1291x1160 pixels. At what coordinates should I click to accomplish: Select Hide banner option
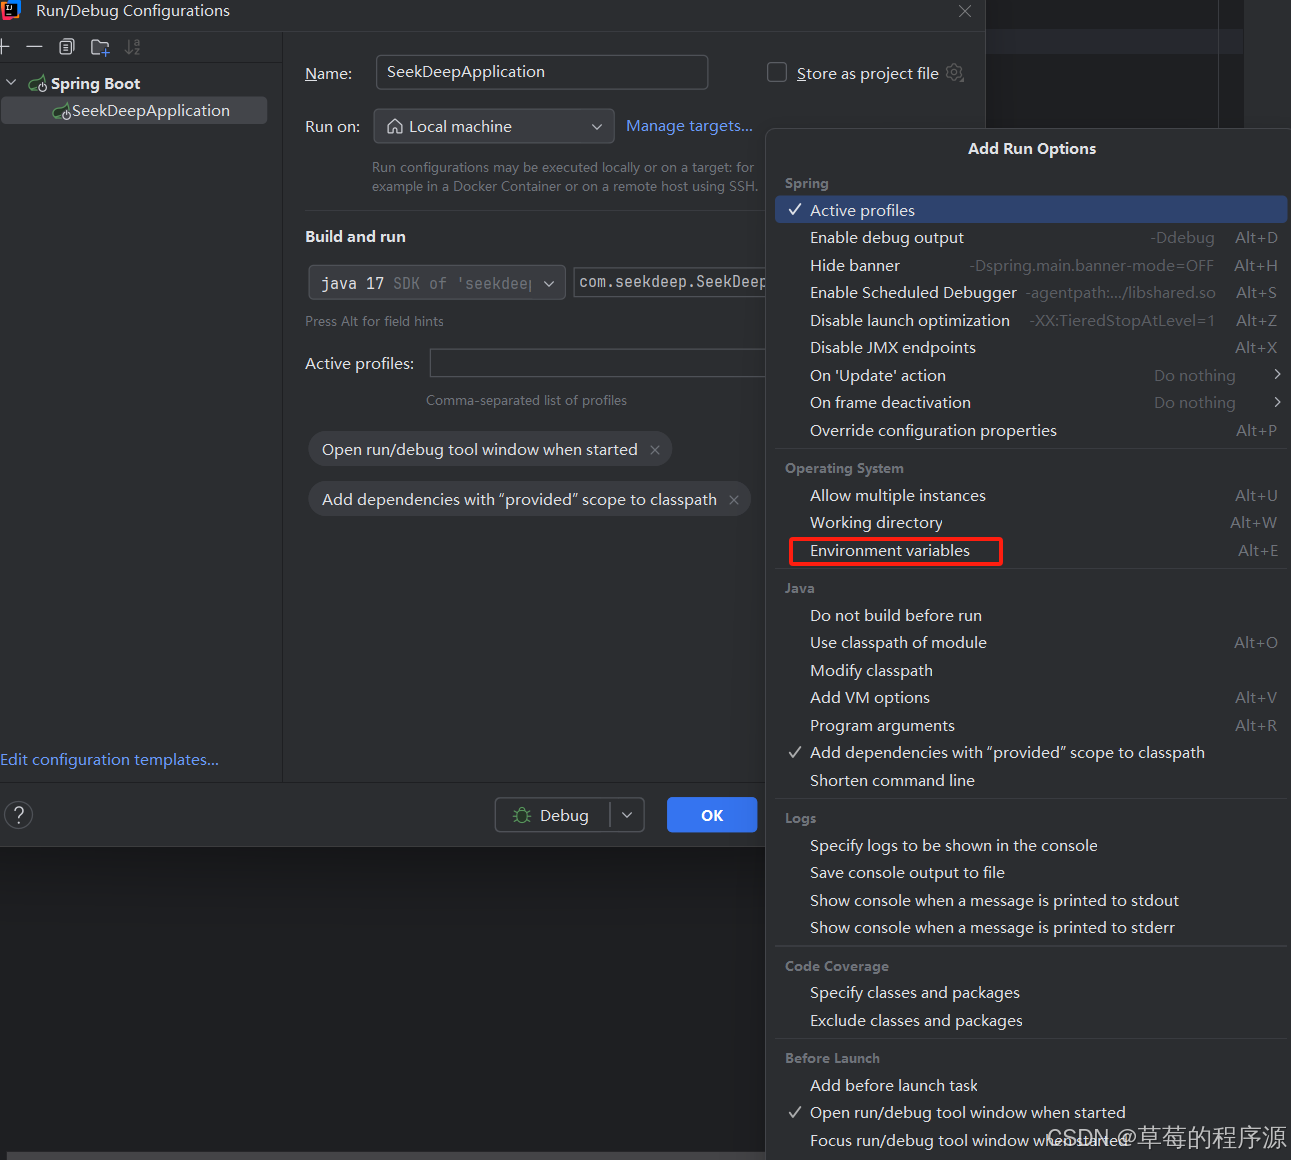(1031, 266)
